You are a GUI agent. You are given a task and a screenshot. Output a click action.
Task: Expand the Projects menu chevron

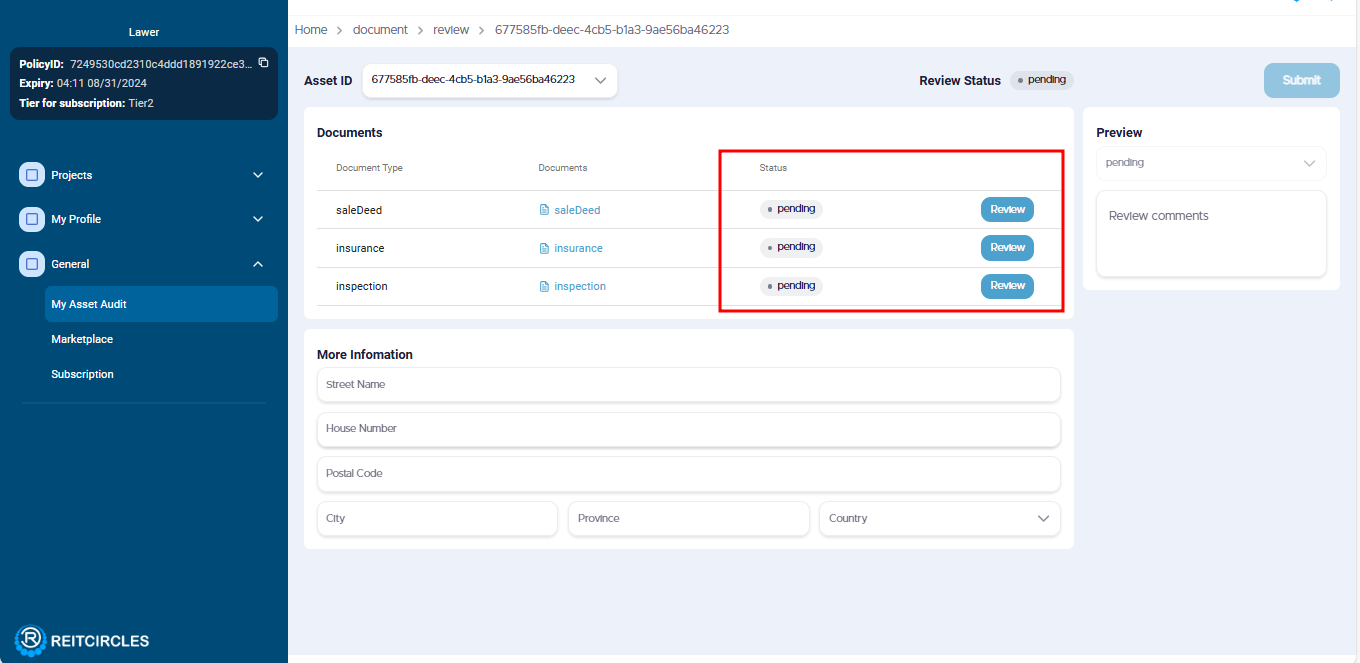(x=258, y=175)
